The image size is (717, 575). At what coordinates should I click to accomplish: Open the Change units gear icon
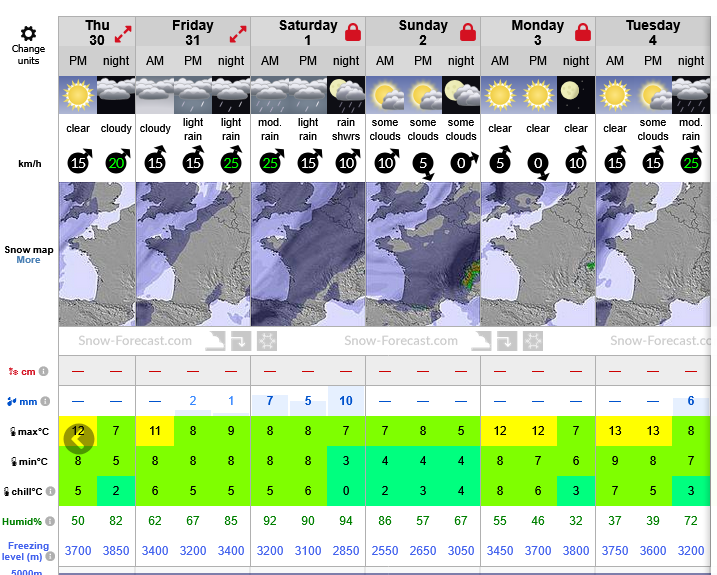tap(28, 33)
